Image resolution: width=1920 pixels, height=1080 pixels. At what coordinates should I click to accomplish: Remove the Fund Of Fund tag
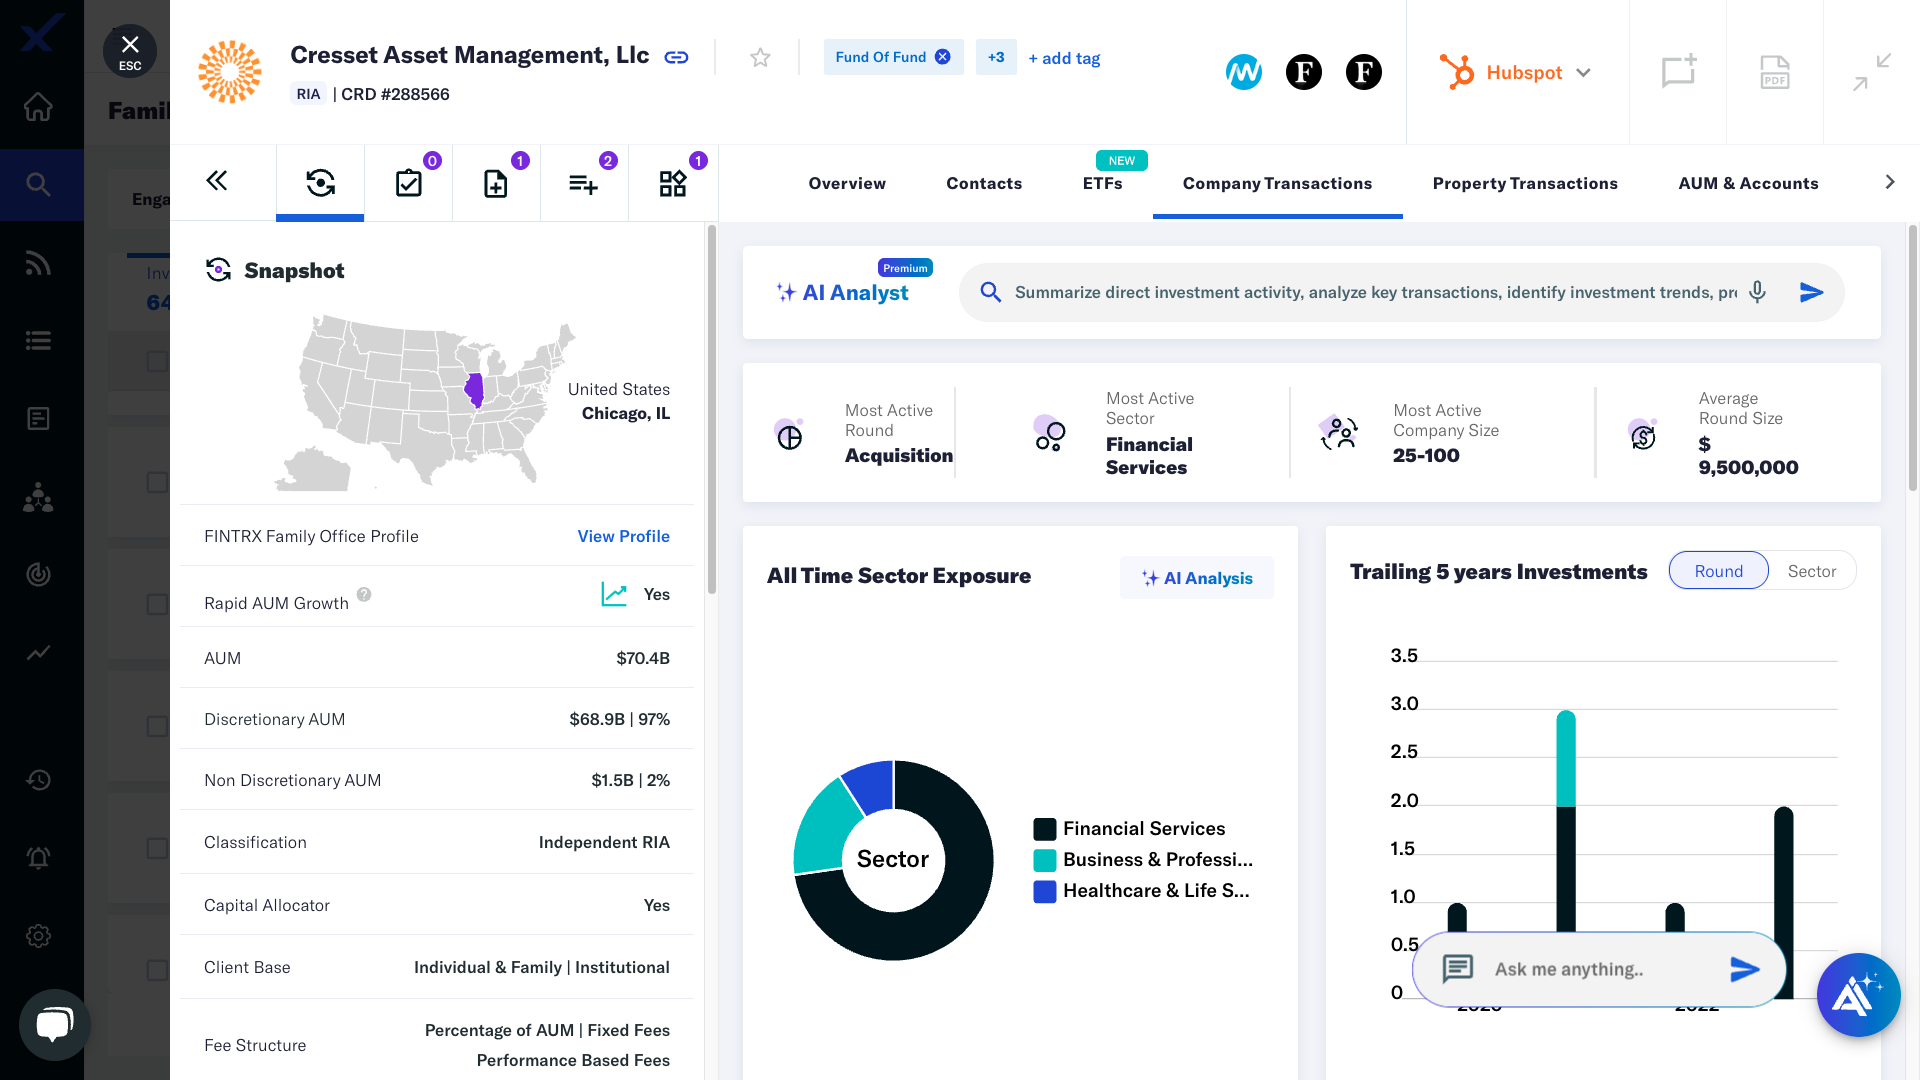click(942, 57)
